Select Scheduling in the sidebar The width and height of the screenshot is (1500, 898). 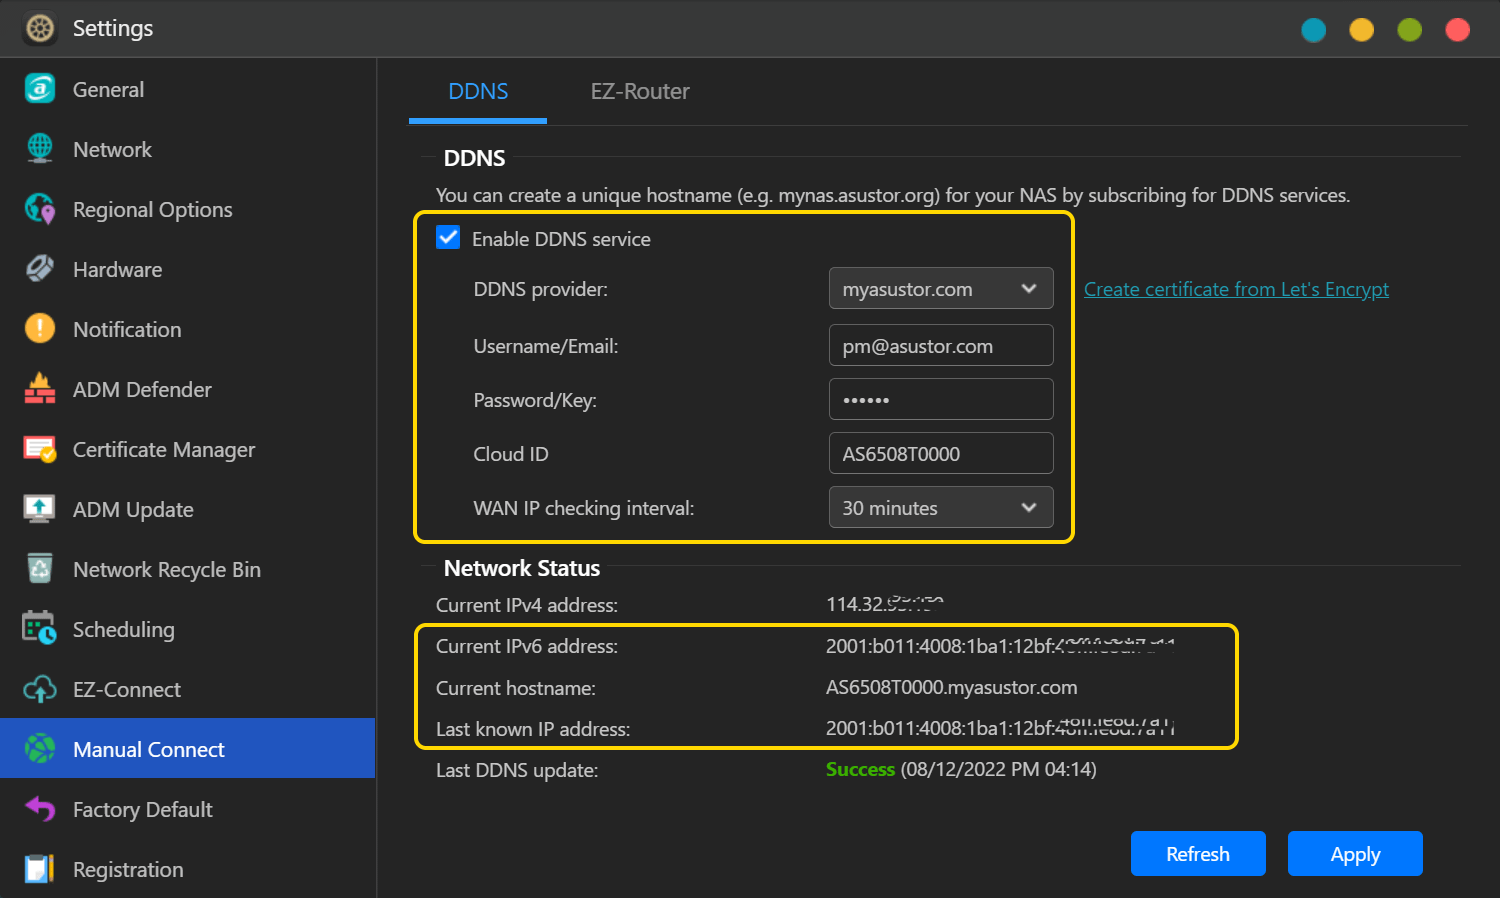point(188,629)
